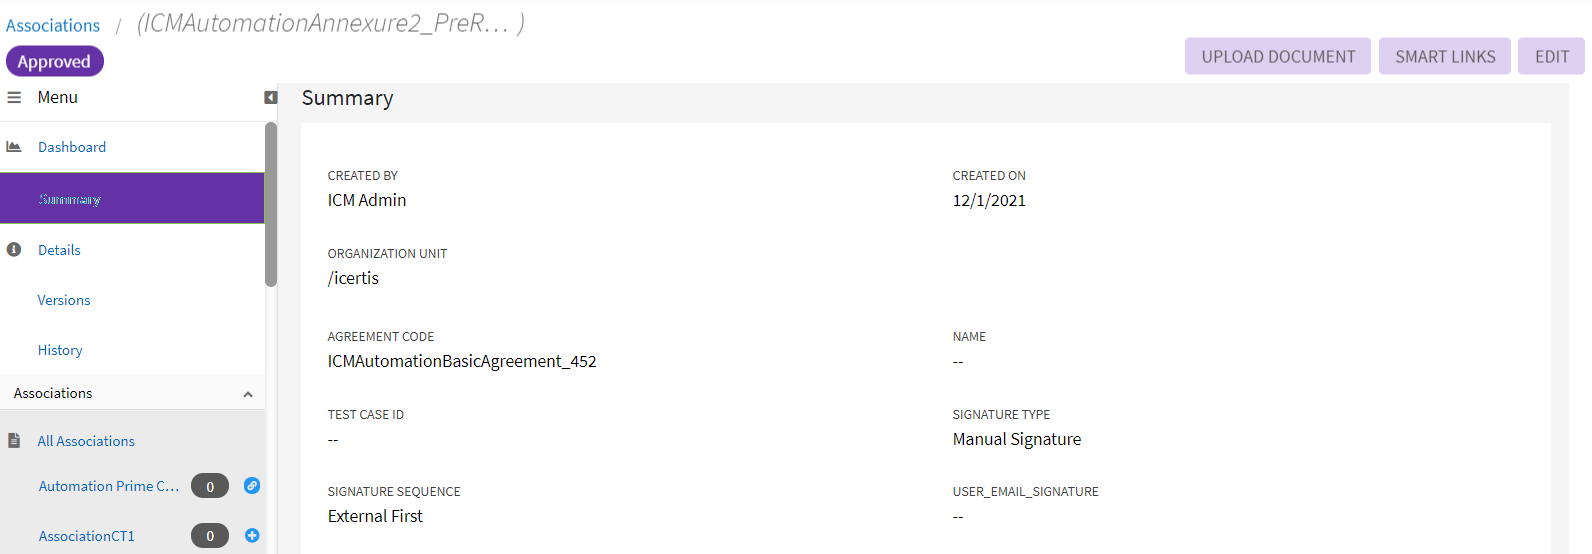Open the Automation Prime C… association link
This screenshot has height=554, width=1592.
pyautogui.click(x=108, y=486)
